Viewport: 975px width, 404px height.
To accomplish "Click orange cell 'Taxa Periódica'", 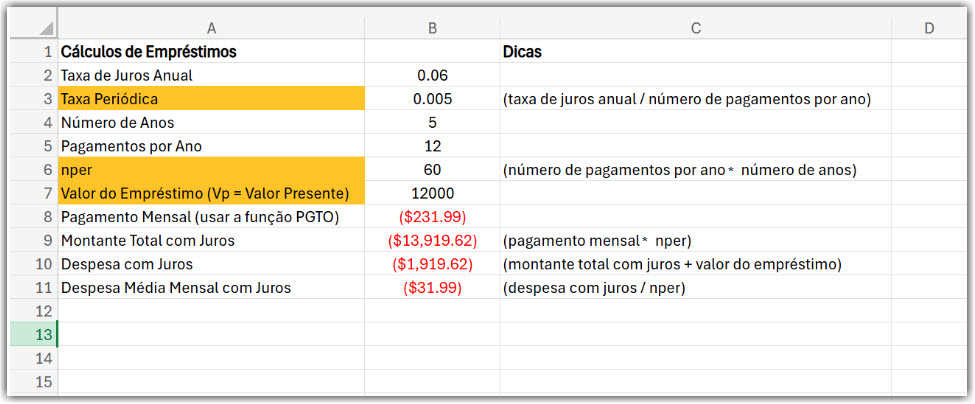I will tap(211, 99).
